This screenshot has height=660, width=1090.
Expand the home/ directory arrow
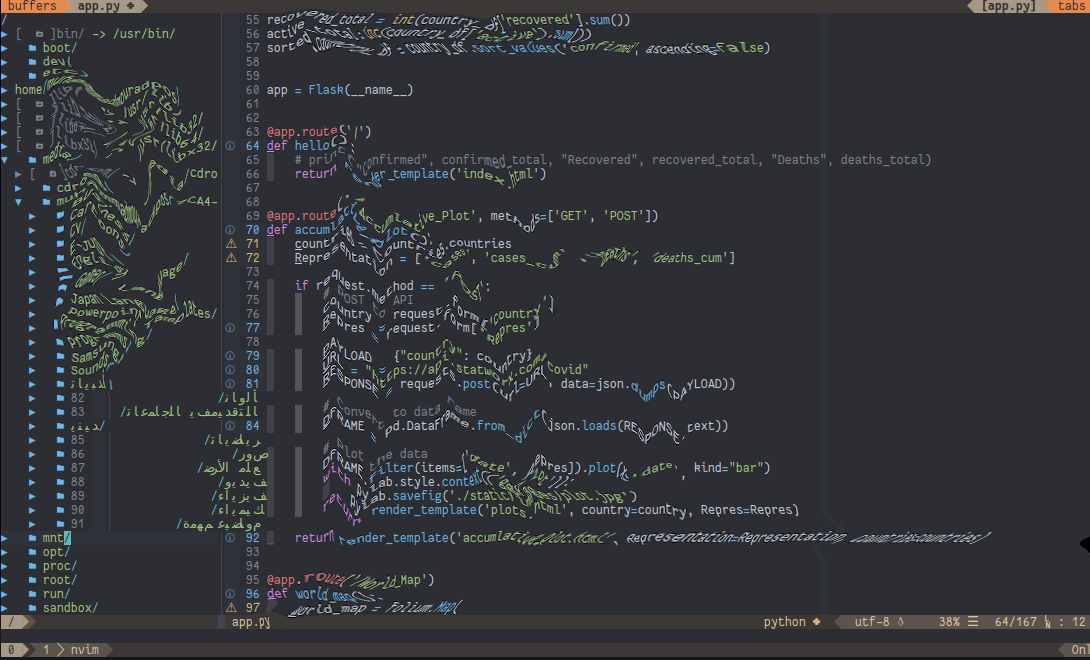[x=4, y=90]
